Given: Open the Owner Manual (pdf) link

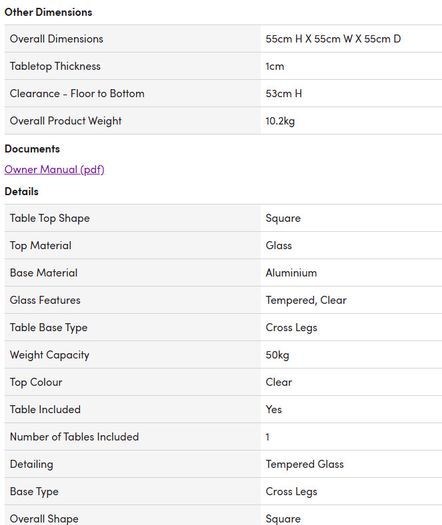Looking at the screenshot, I should 54,169.
